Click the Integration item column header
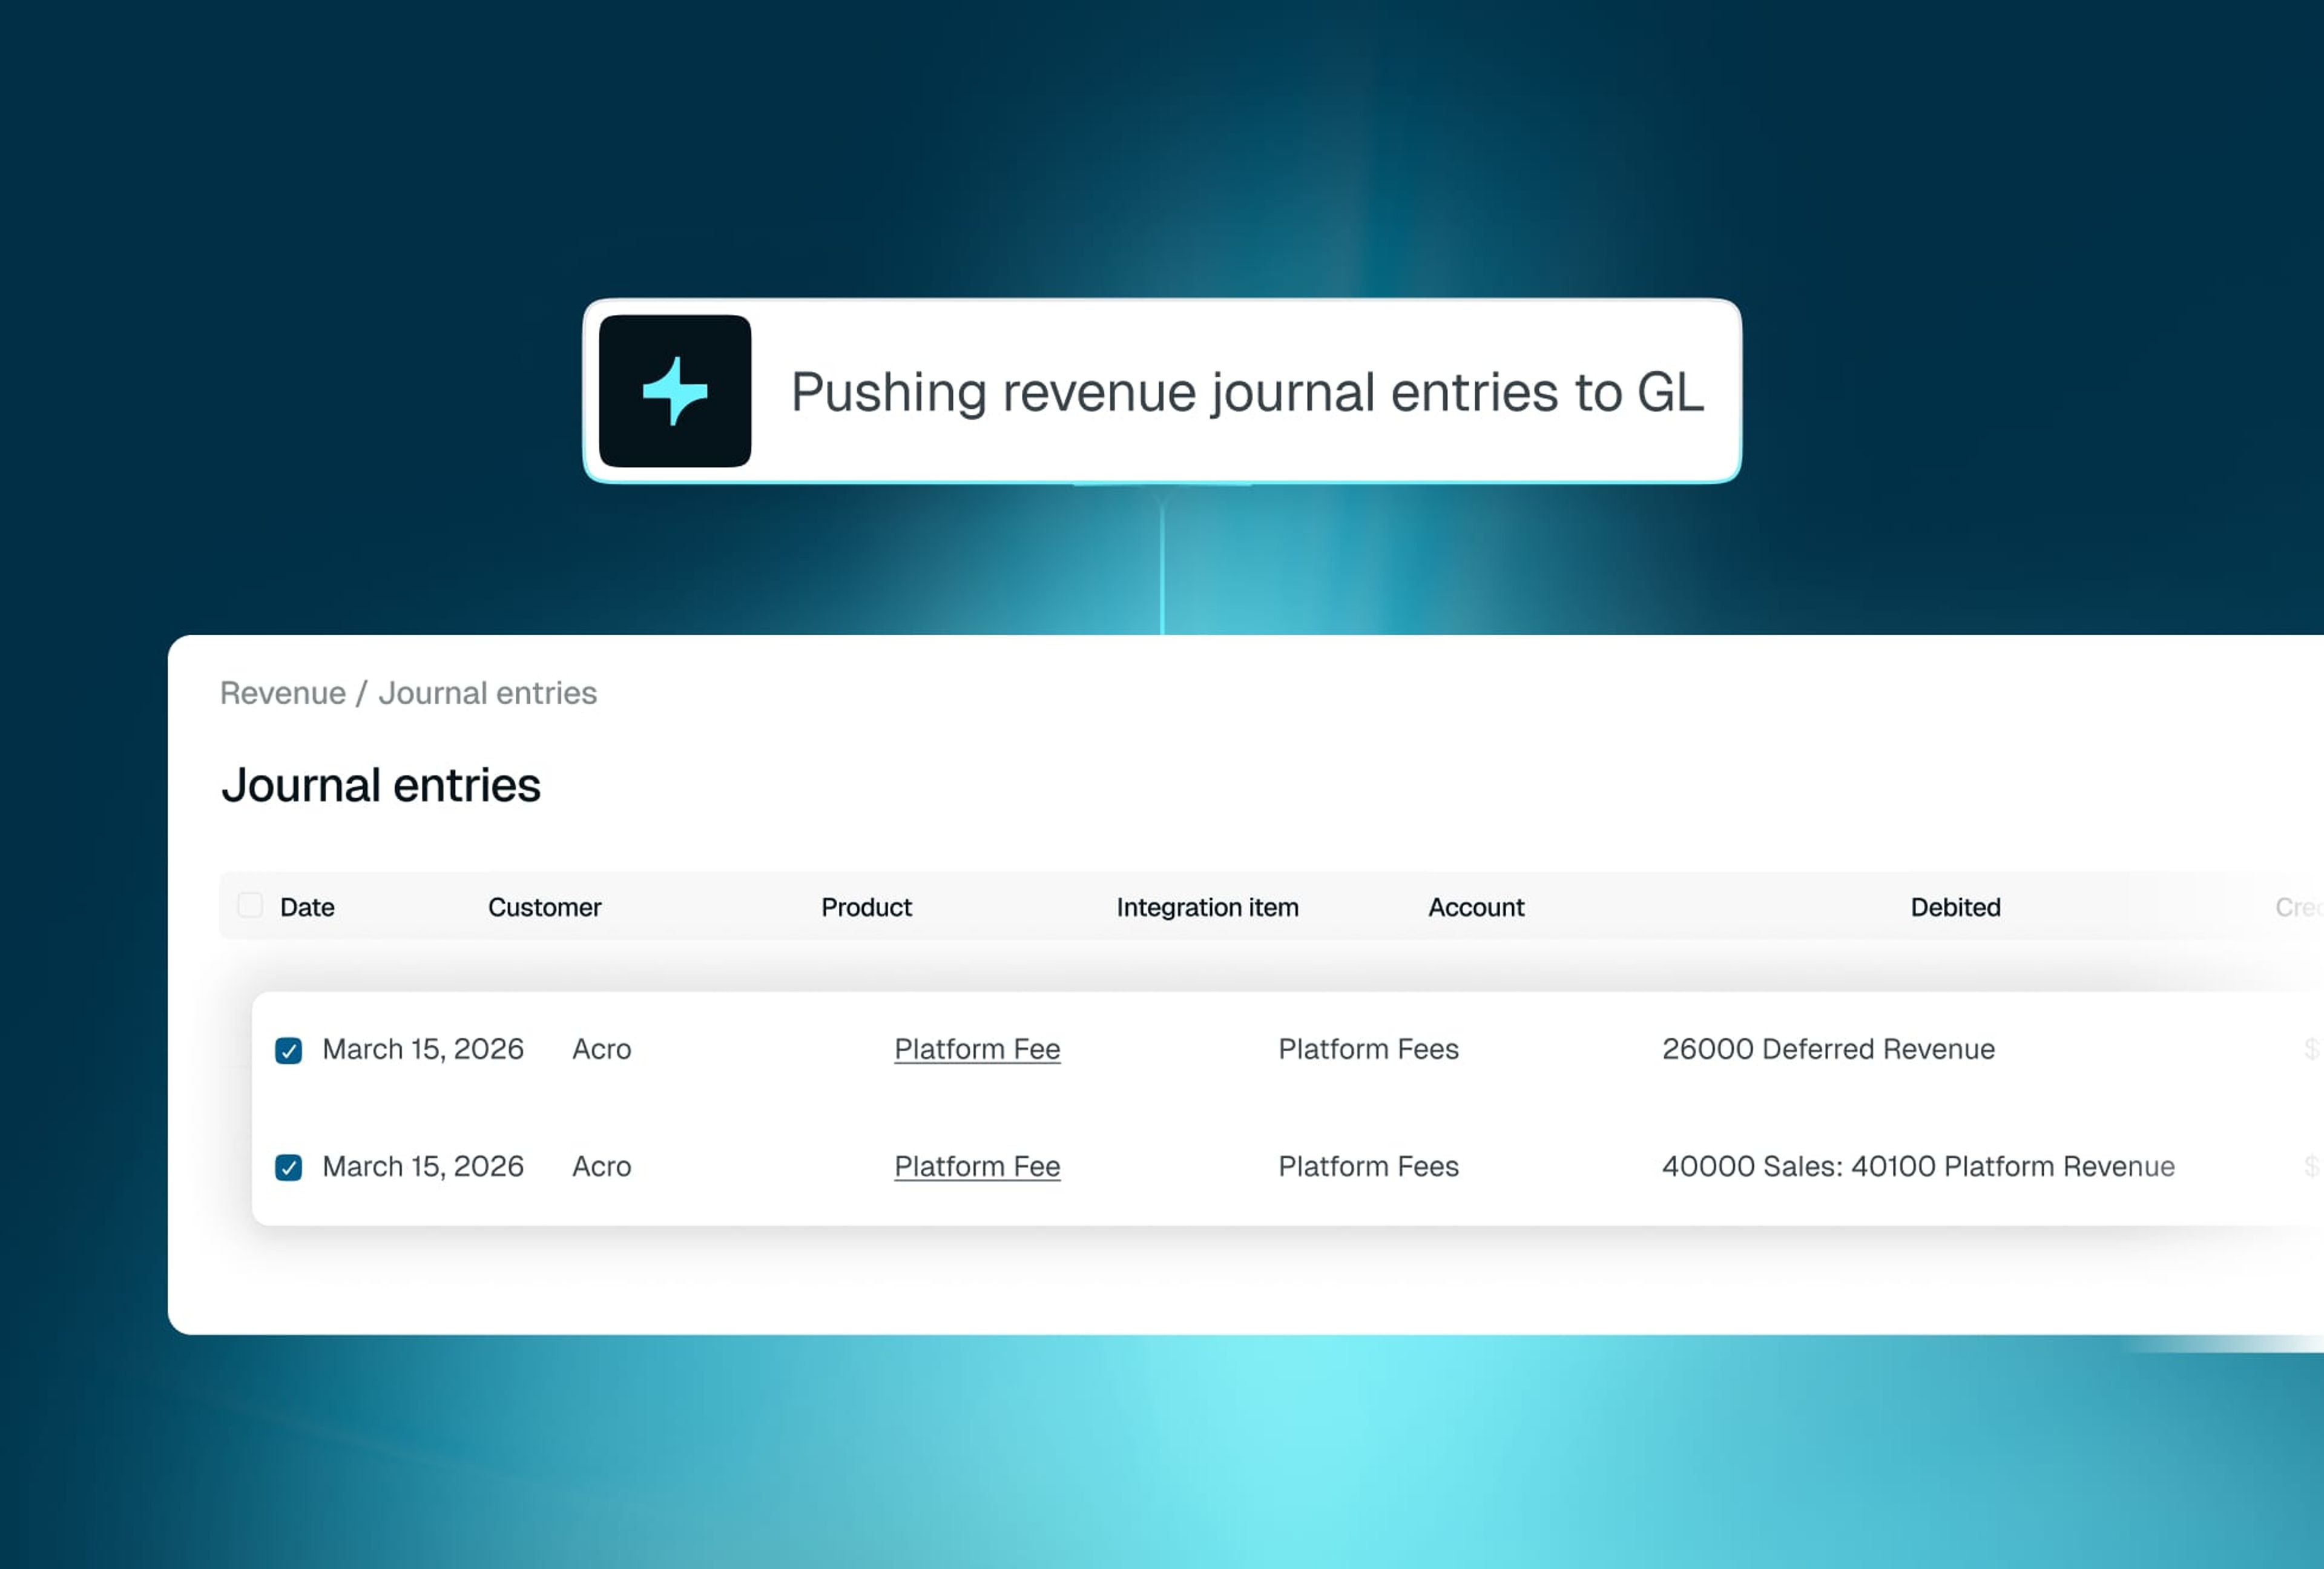Image resolution: width=2324 pixels, height=1569 pixels. pos(1207,907)
